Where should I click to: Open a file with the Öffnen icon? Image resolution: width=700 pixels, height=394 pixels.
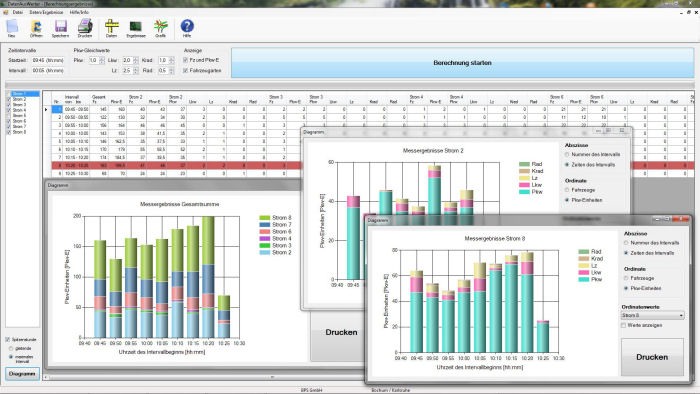(x=36, y=28)
